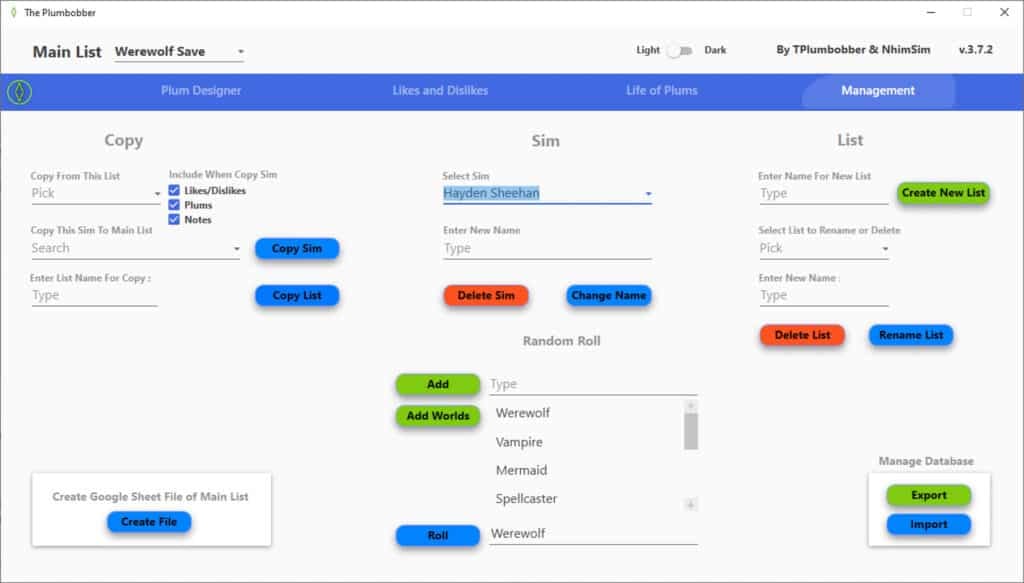Click the Roll button

point(438,535)
